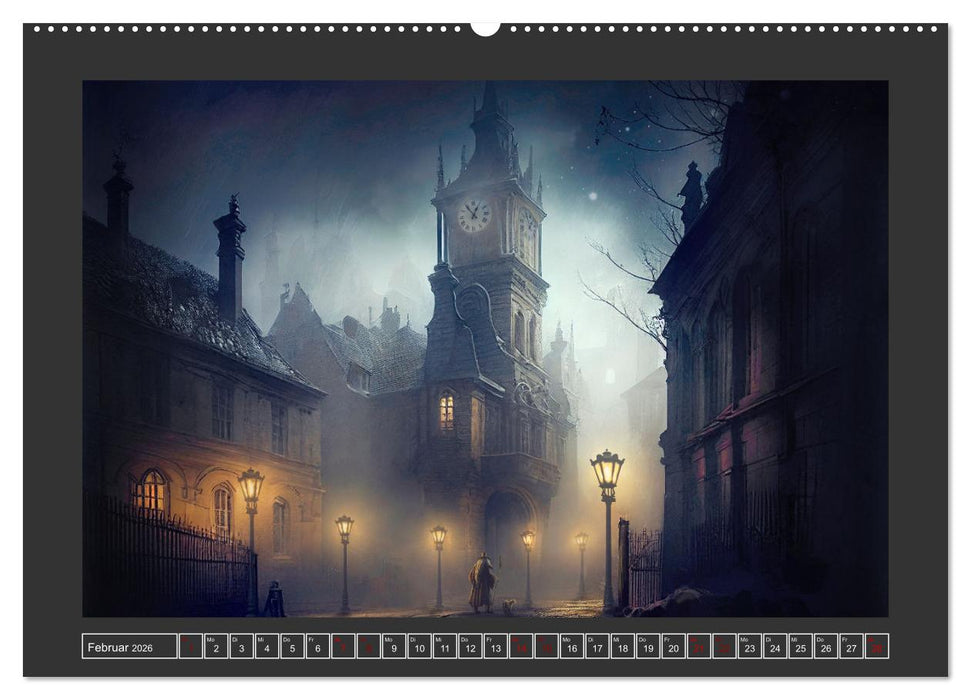Click the Do label above date 19
Viewport: 971px width, 700px height.
click(640, 640)
